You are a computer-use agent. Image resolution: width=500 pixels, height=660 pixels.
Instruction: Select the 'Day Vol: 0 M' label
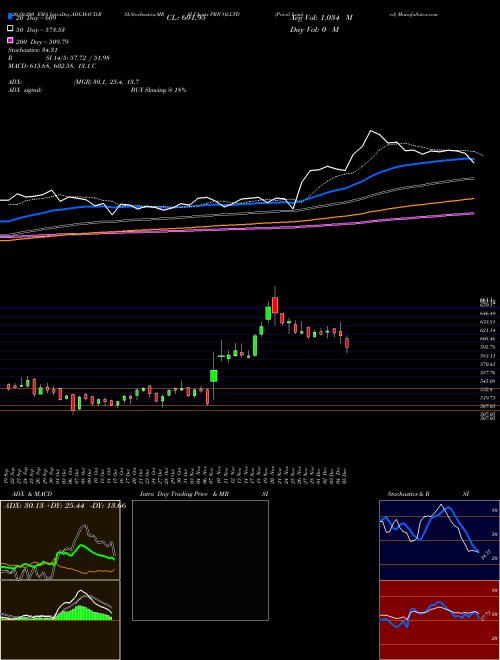click(314, 29)
